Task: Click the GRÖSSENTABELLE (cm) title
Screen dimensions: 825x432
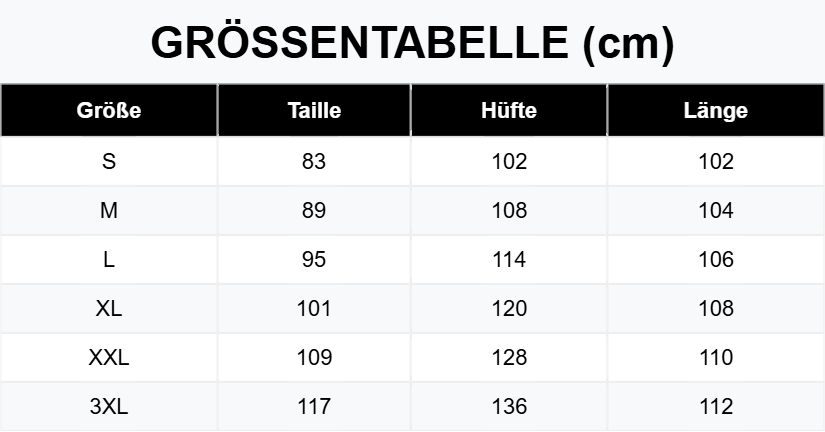Action: pyautogui.click(x=412, y=43)
